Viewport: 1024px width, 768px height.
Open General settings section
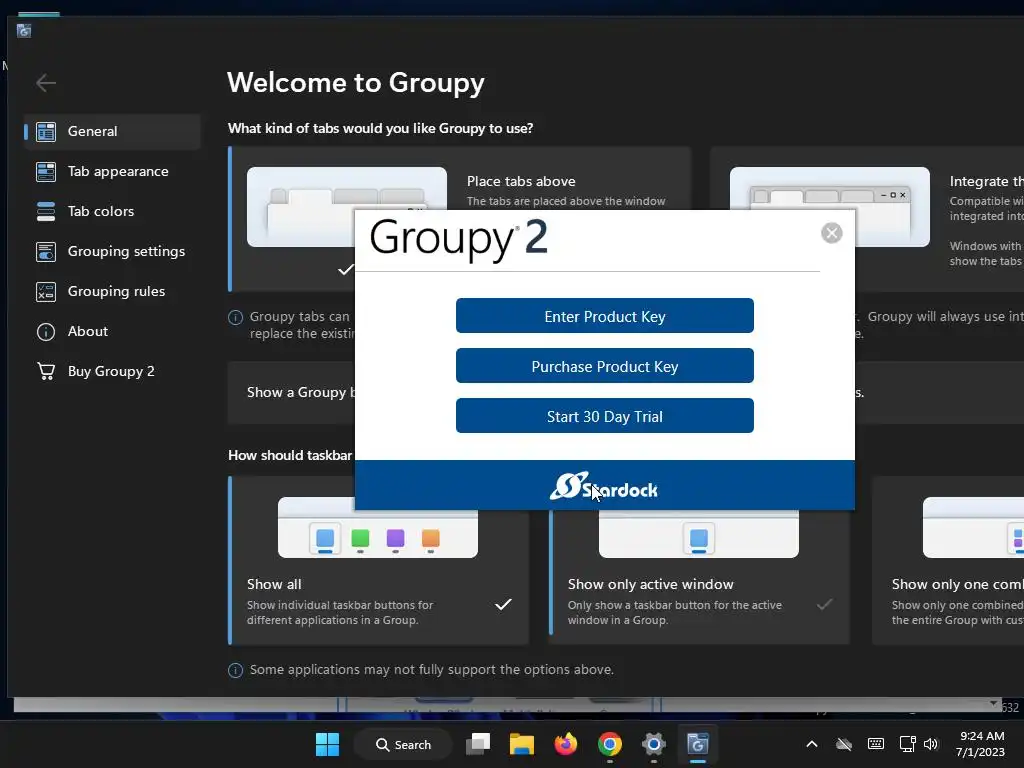[x=112, y=131]
